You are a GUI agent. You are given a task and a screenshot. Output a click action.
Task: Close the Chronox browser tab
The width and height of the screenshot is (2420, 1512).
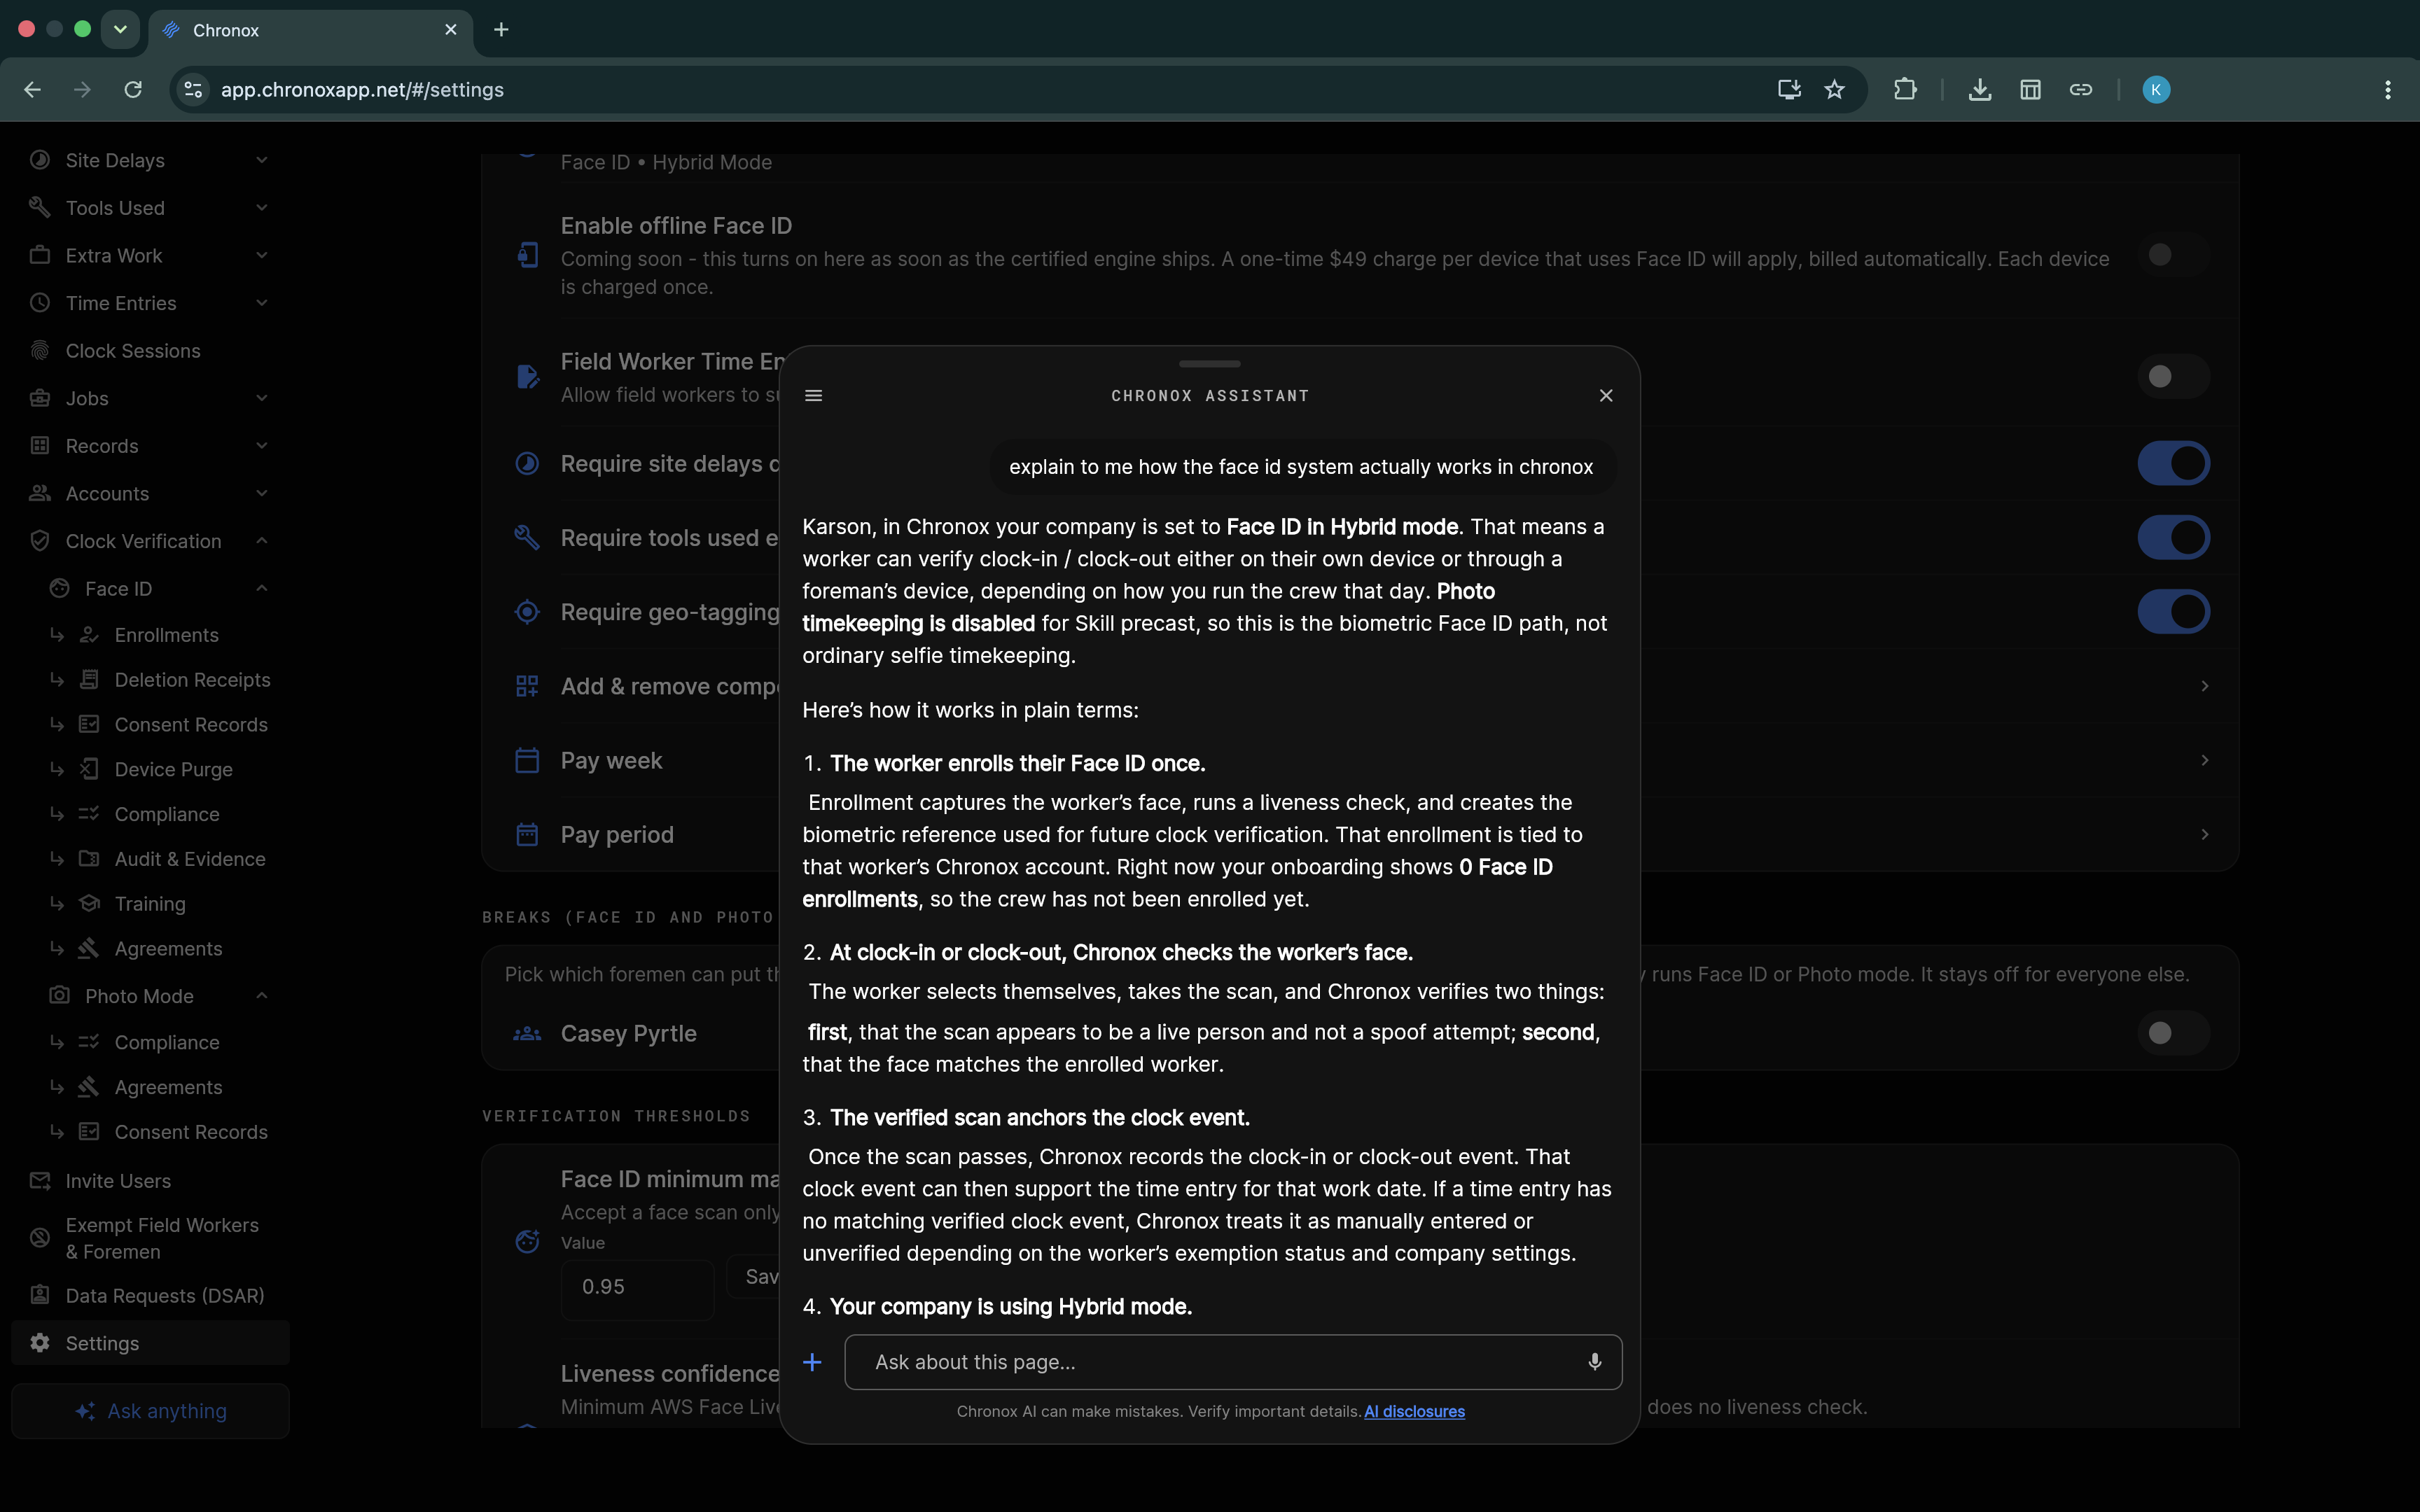[x=451, y=30]
